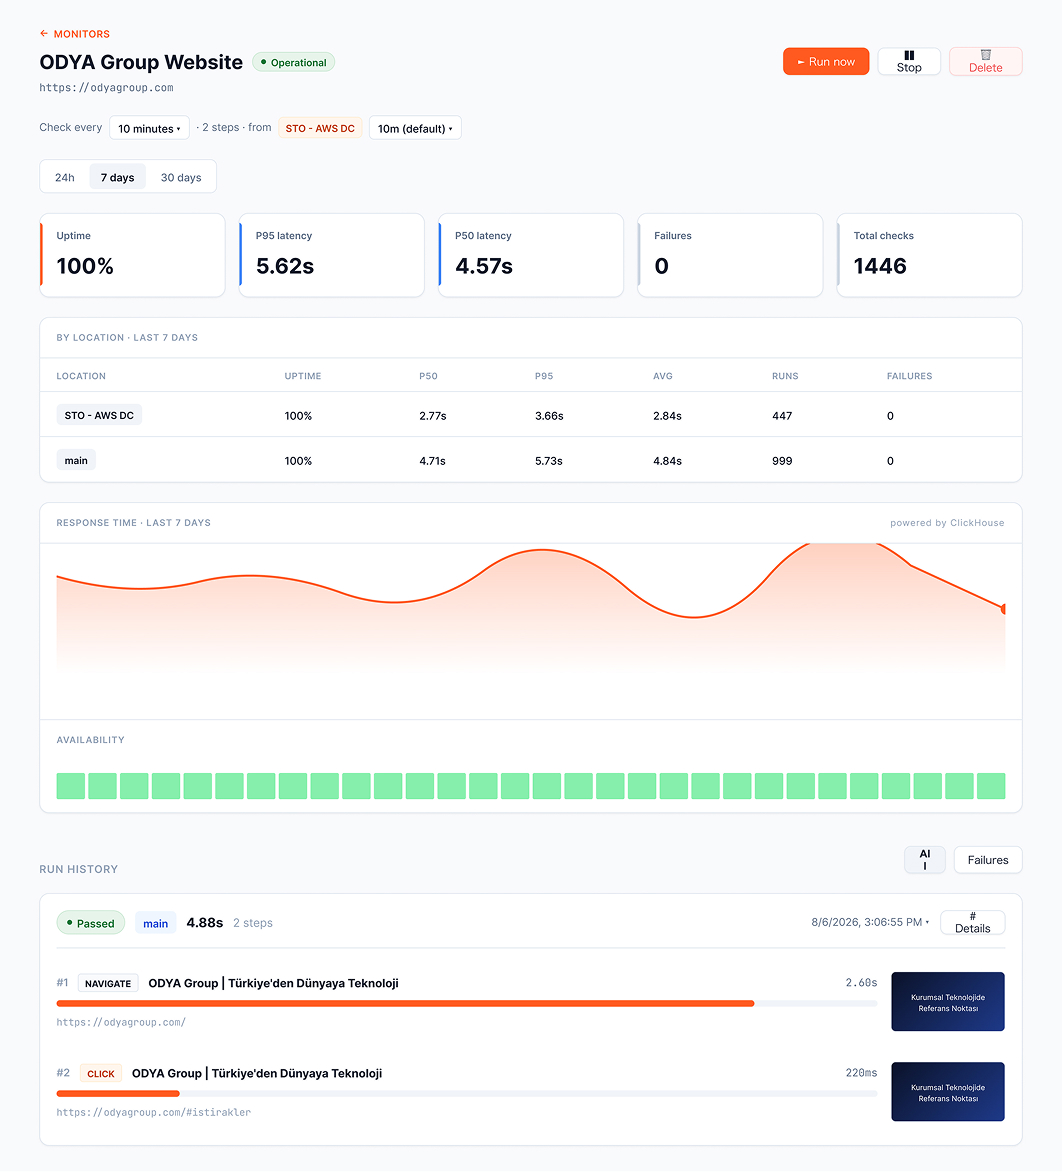Image resolution: width=1062 pixels, height=1172 pixels.
Task: Click the last availability bar segment
Action: [x=991, y=786]
